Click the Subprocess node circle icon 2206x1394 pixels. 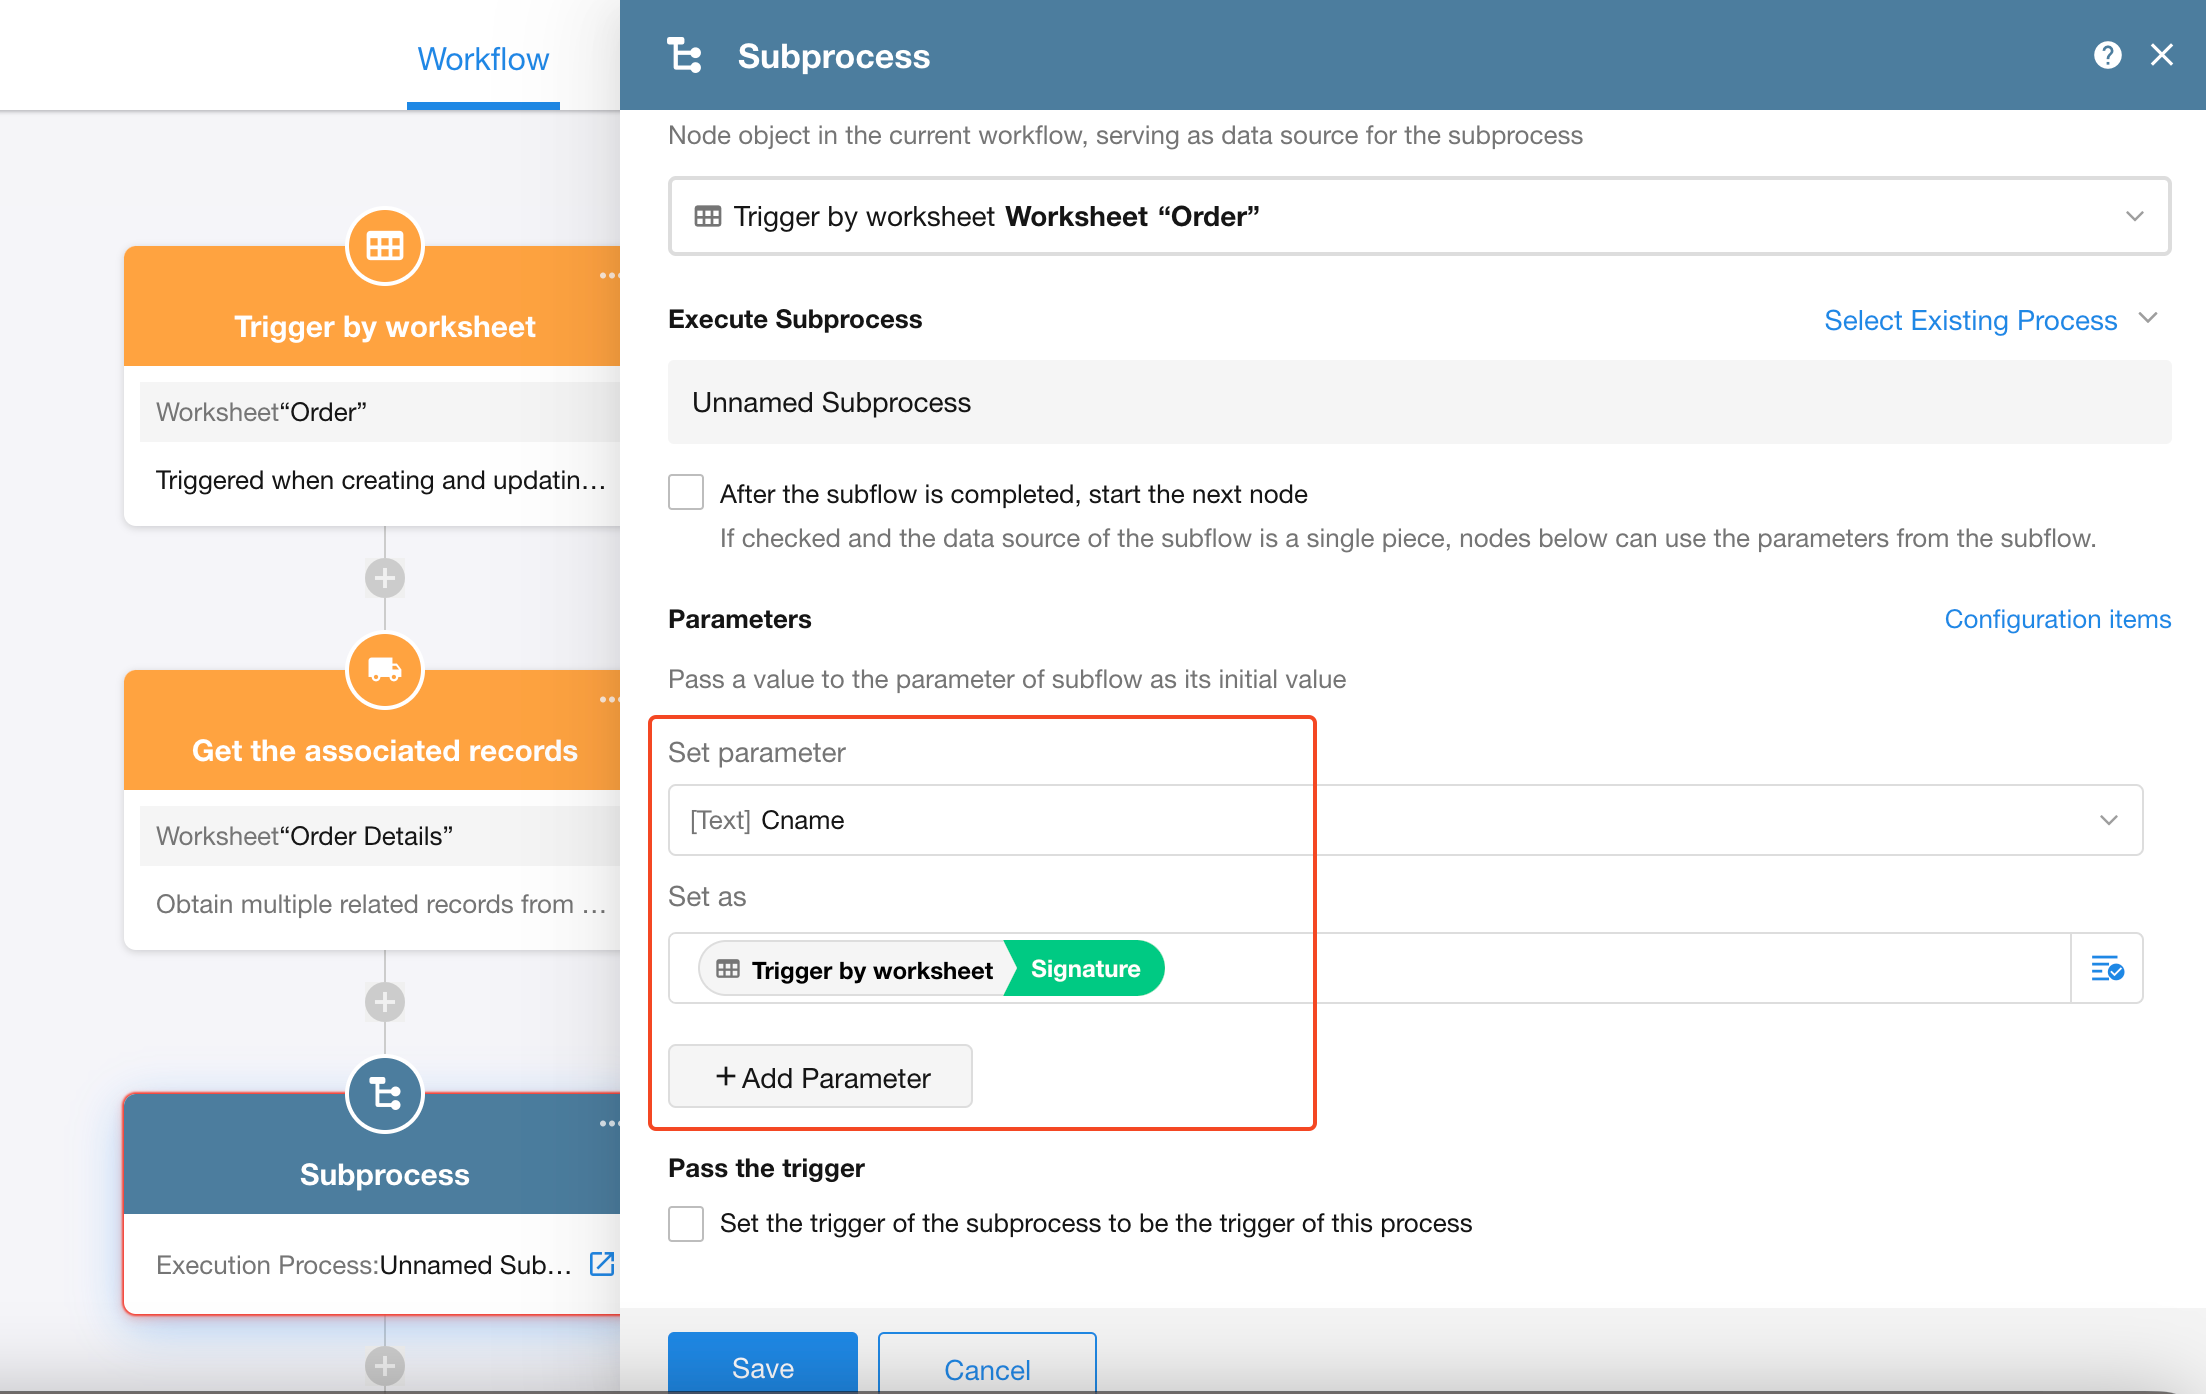pyautogui.click(x=385, y=1094)
